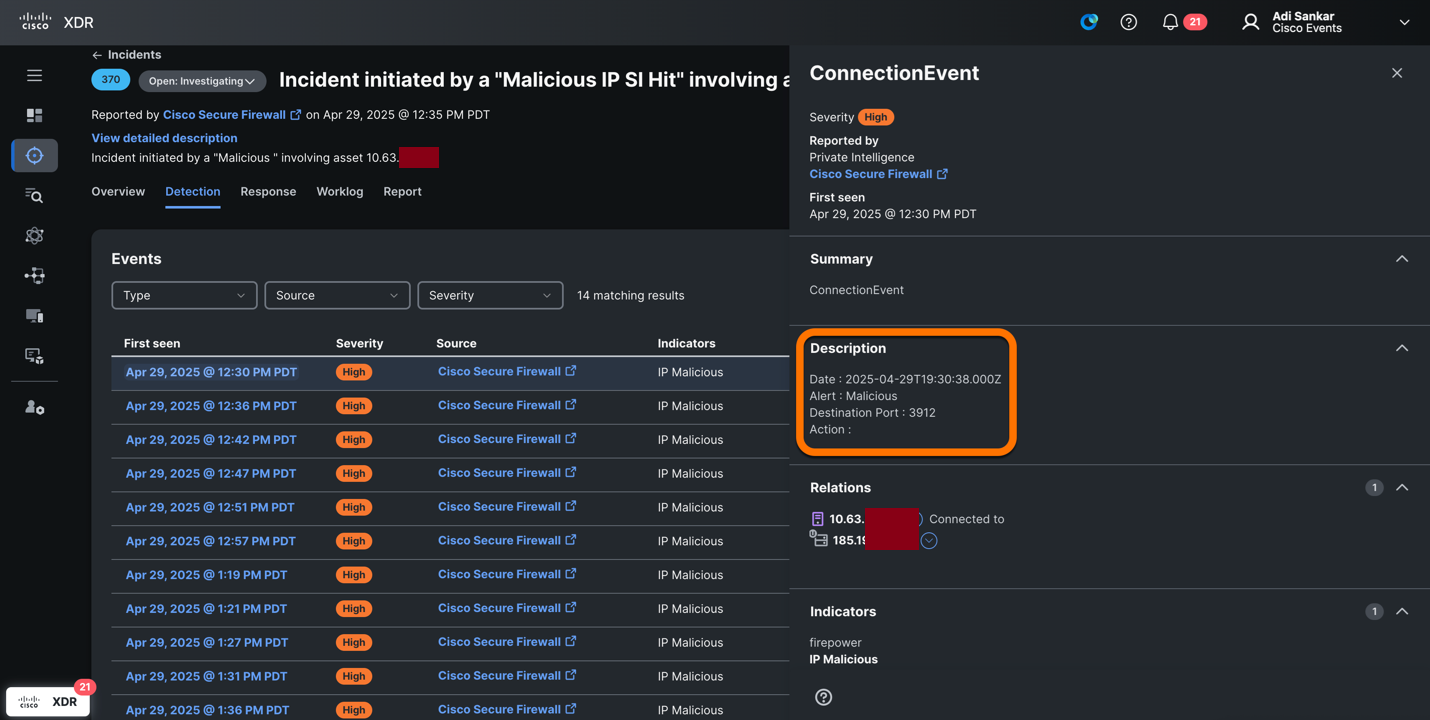Collapse the Summary section

(x=1402, y=259)
